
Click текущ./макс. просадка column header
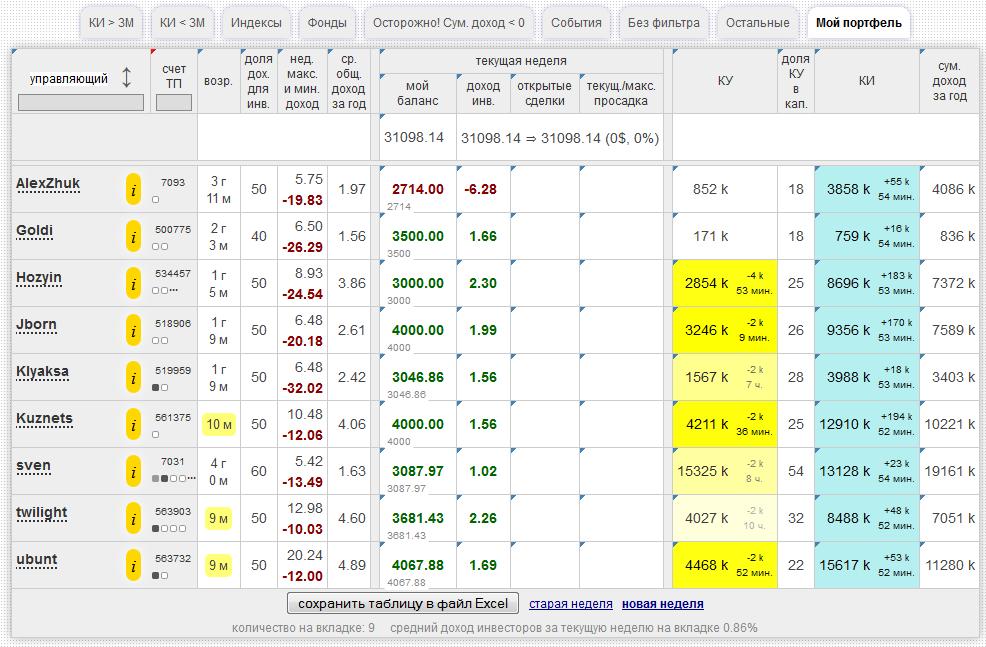tap(621, 93)
